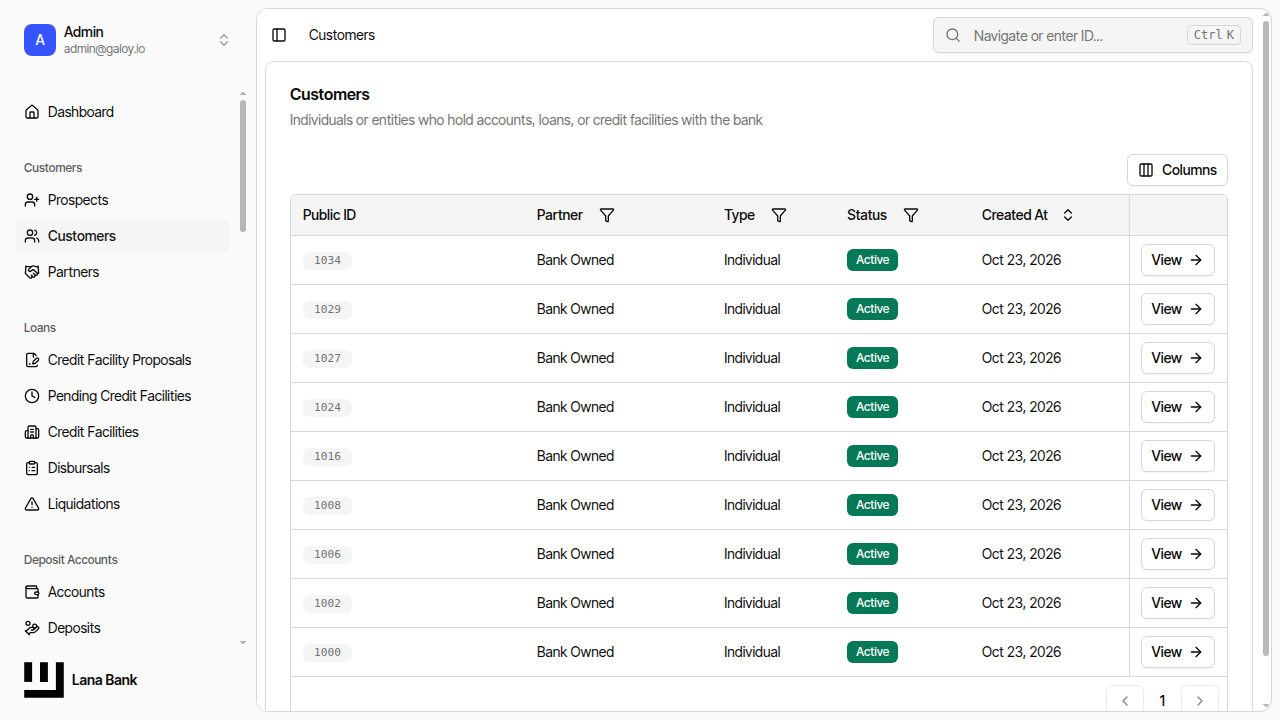
Task: Click the admin@galoy.io email text
Action: [x=104, y=49]
